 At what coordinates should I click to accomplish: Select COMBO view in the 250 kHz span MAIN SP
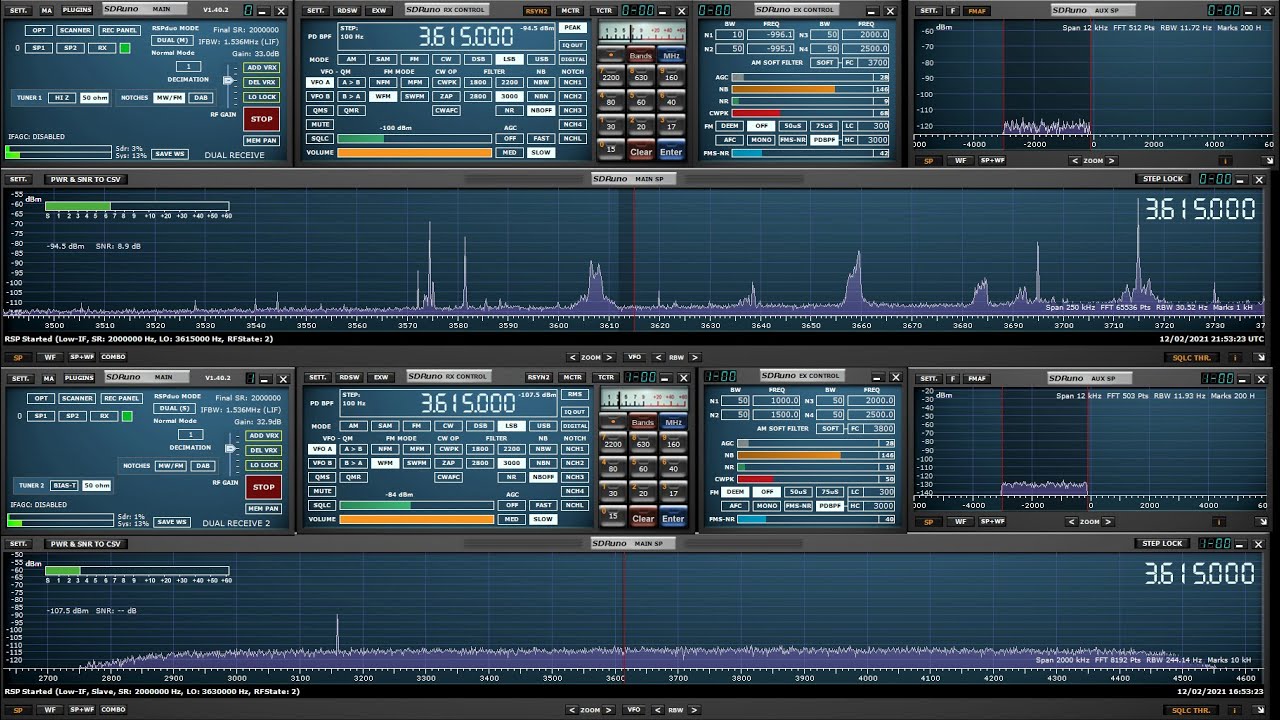click(x=114, y=357)
